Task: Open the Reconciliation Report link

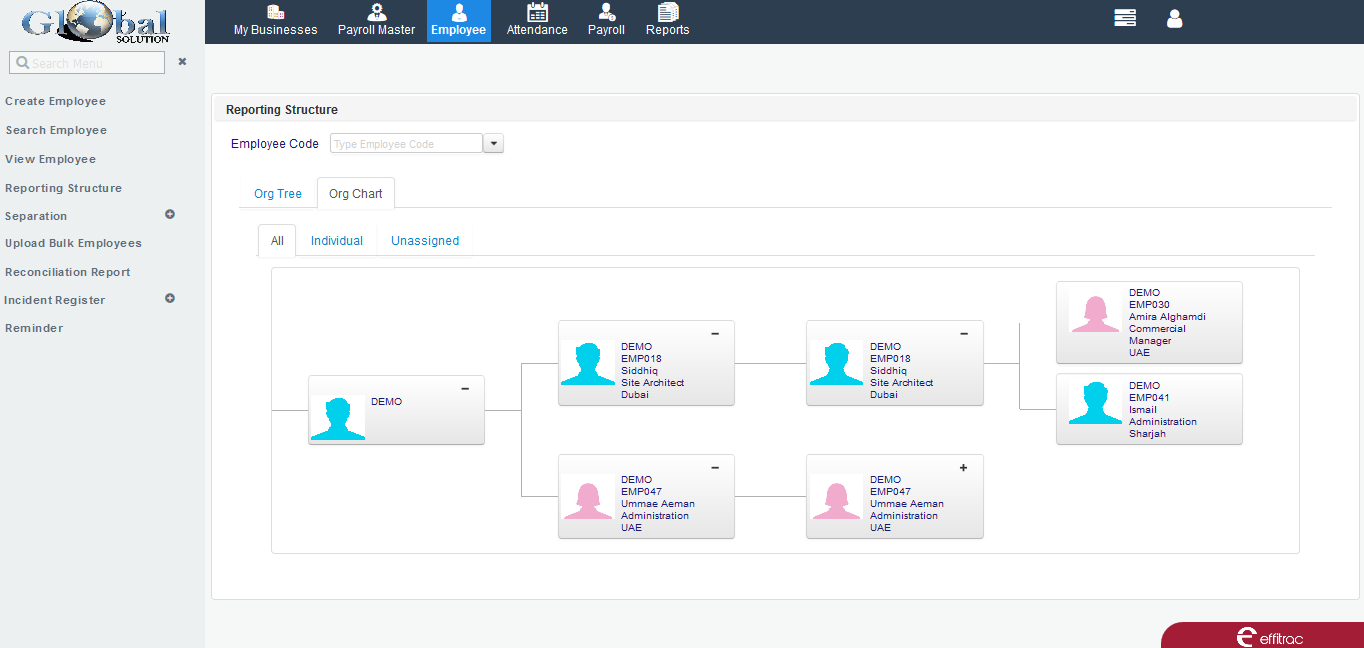Action: [x=68, y=272]
